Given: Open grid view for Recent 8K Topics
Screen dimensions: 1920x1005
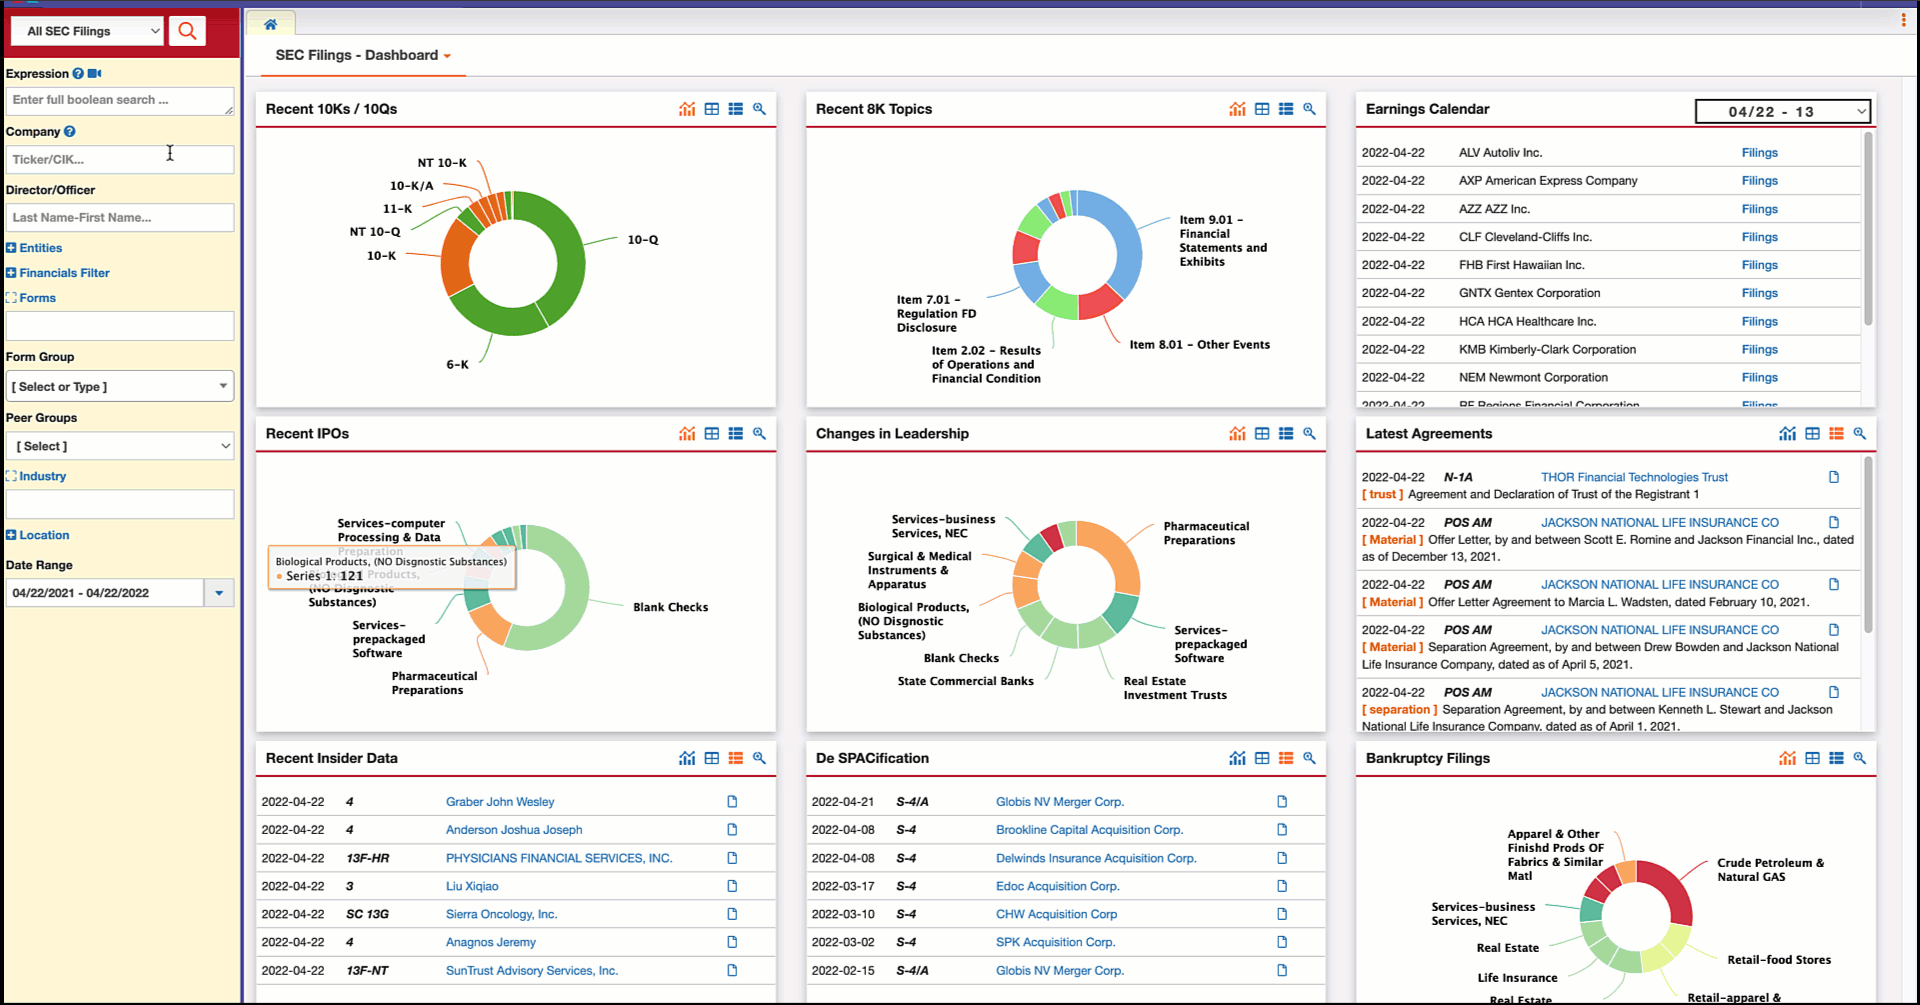Looking at the screenshot, I should coord(1261,108).
